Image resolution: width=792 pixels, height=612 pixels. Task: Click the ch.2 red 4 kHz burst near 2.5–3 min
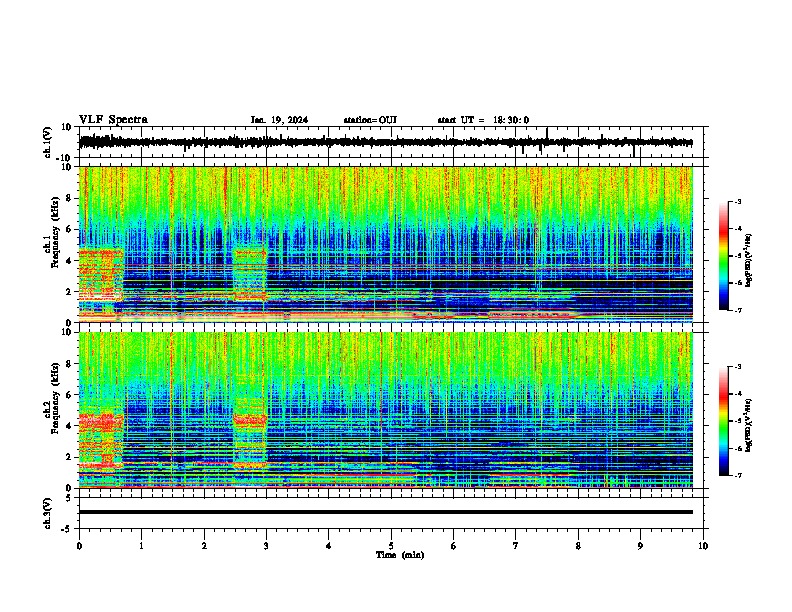click(250, 420)
